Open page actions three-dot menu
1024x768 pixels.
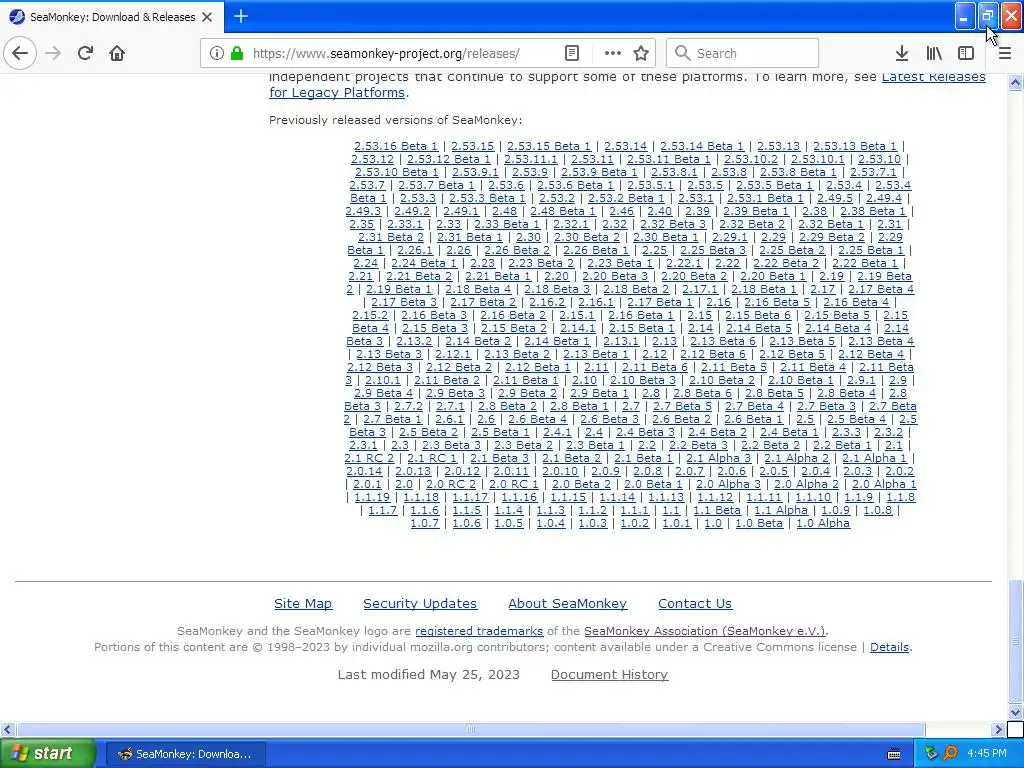(612, 53)
